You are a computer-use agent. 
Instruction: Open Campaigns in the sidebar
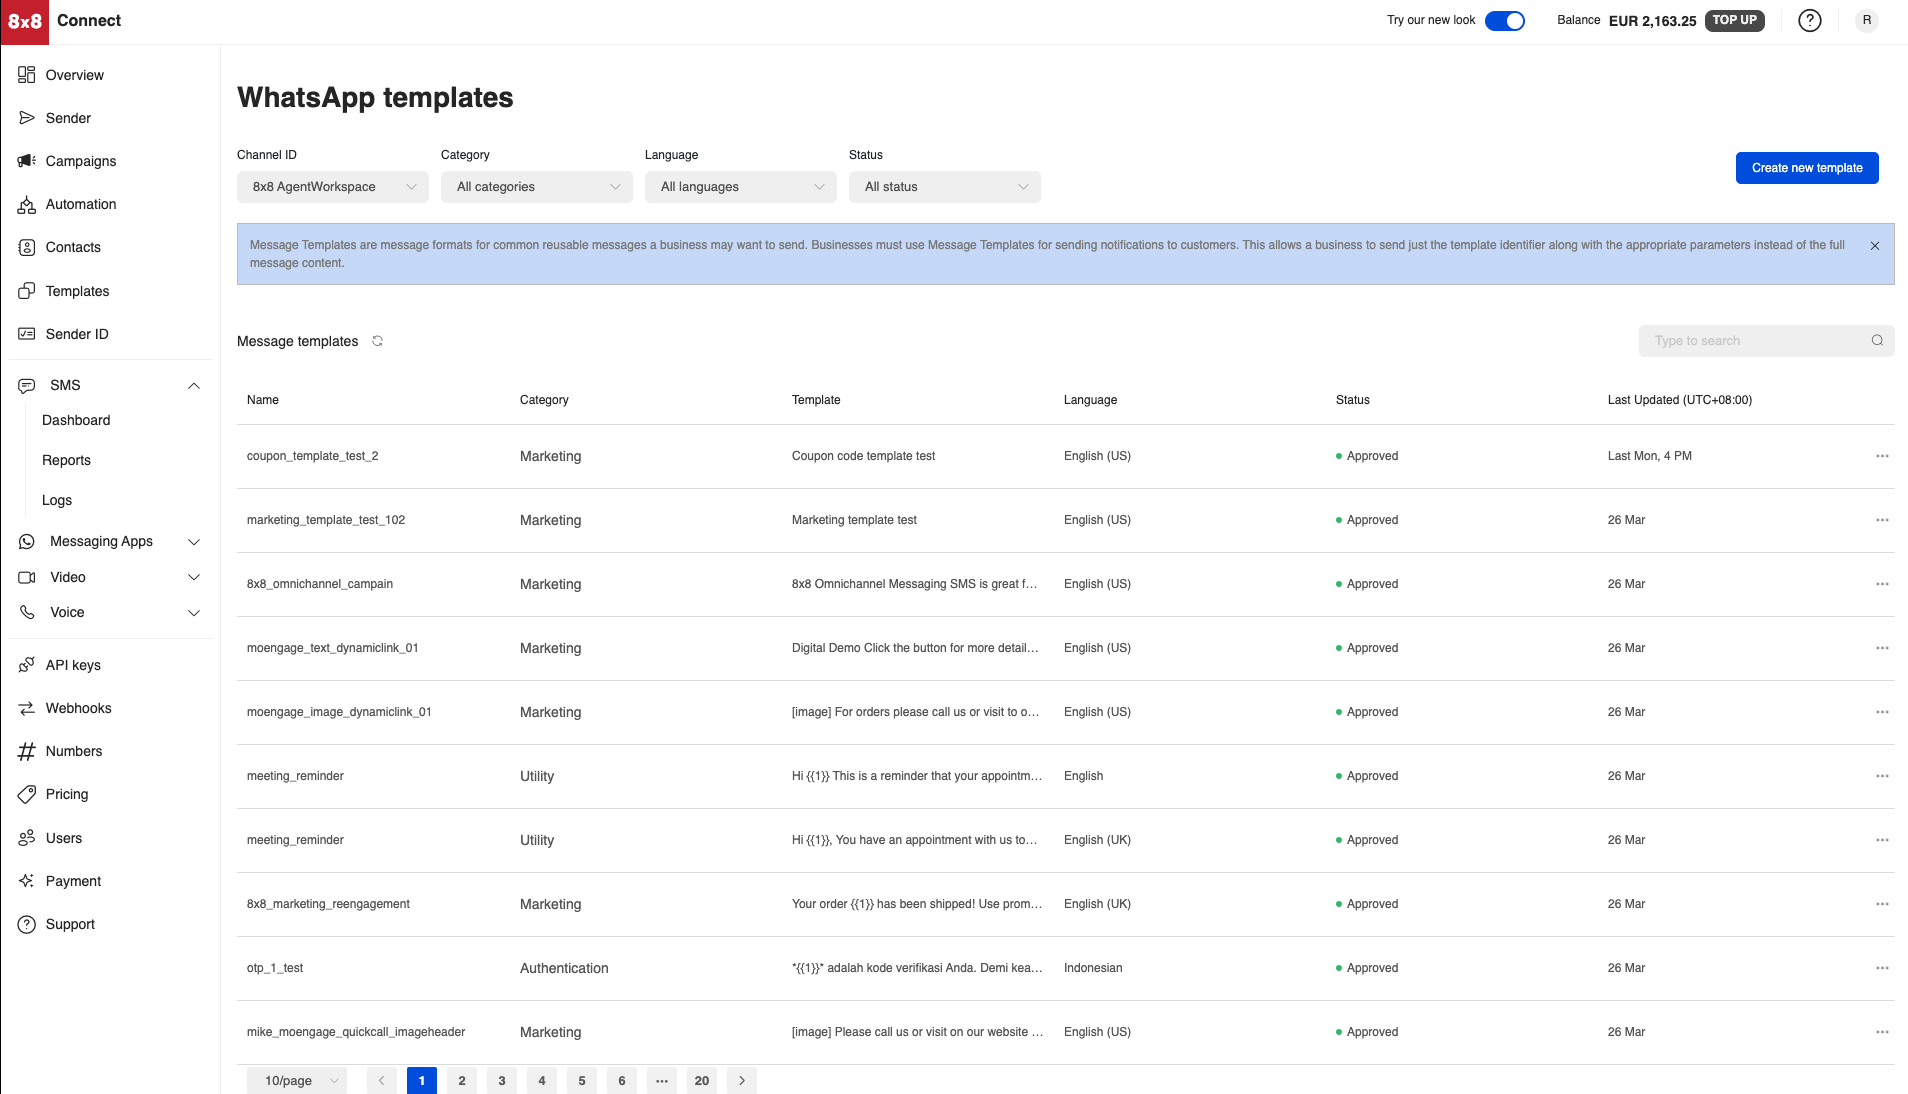click(x=80, y=161)
